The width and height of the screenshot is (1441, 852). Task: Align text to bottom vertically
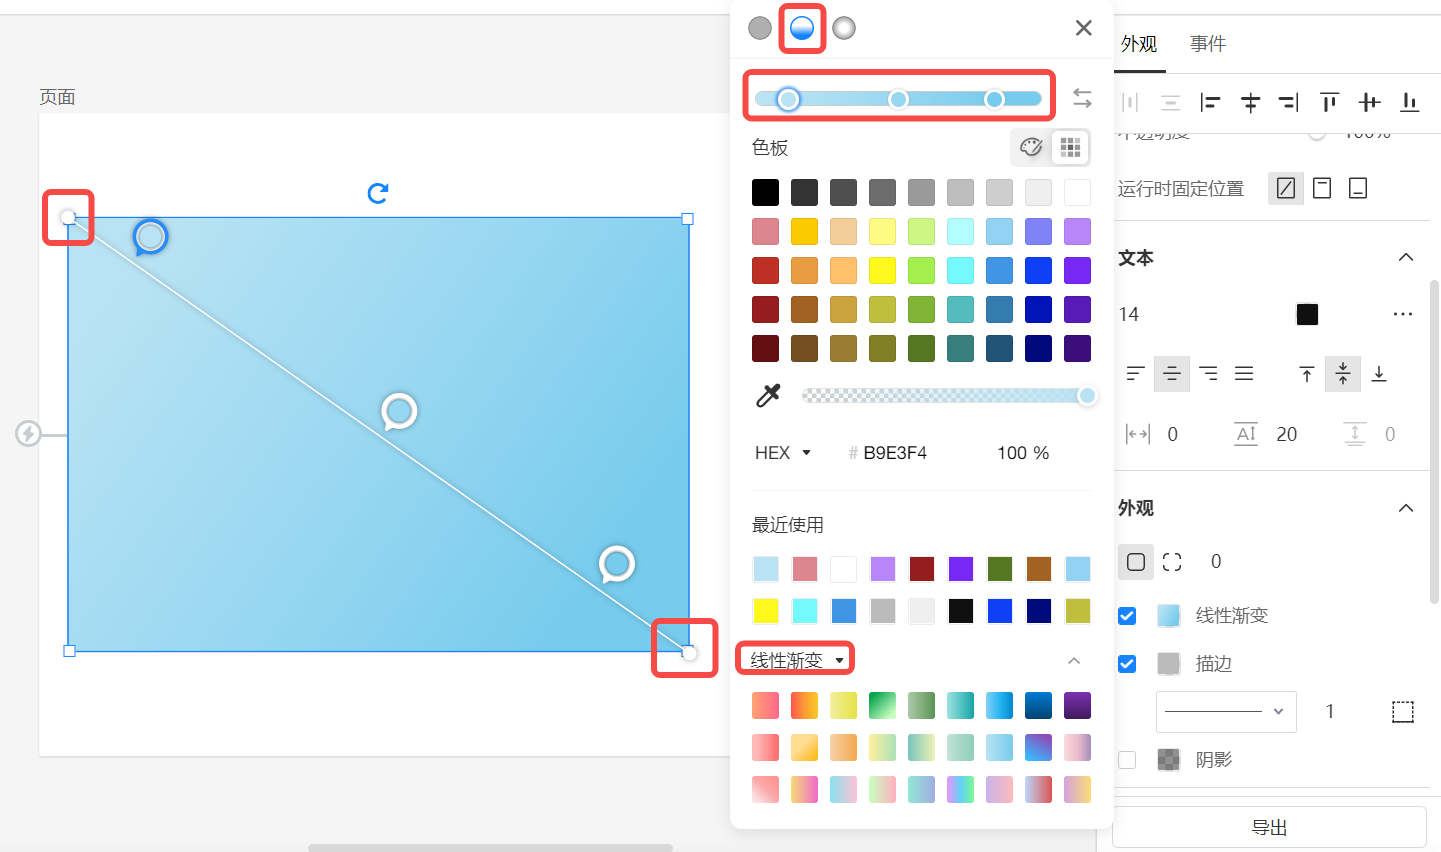pos(1379,374)
